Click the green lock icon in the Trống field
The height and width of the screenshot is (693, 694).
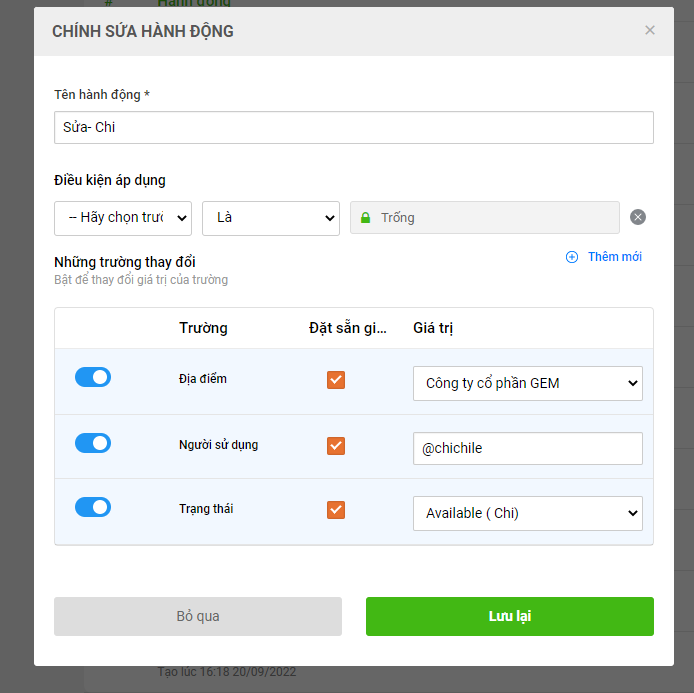point(365,217)
